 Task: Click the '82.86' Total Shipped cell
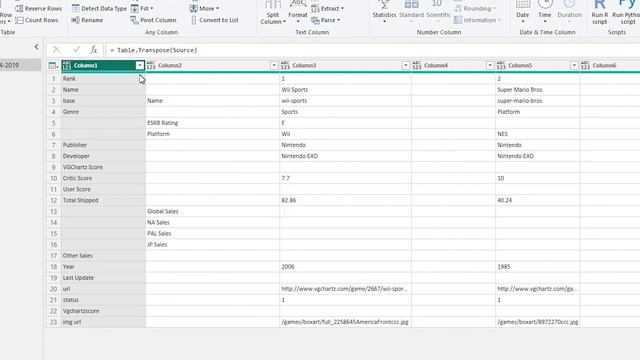pyautogui.click(x=345, y=200)
